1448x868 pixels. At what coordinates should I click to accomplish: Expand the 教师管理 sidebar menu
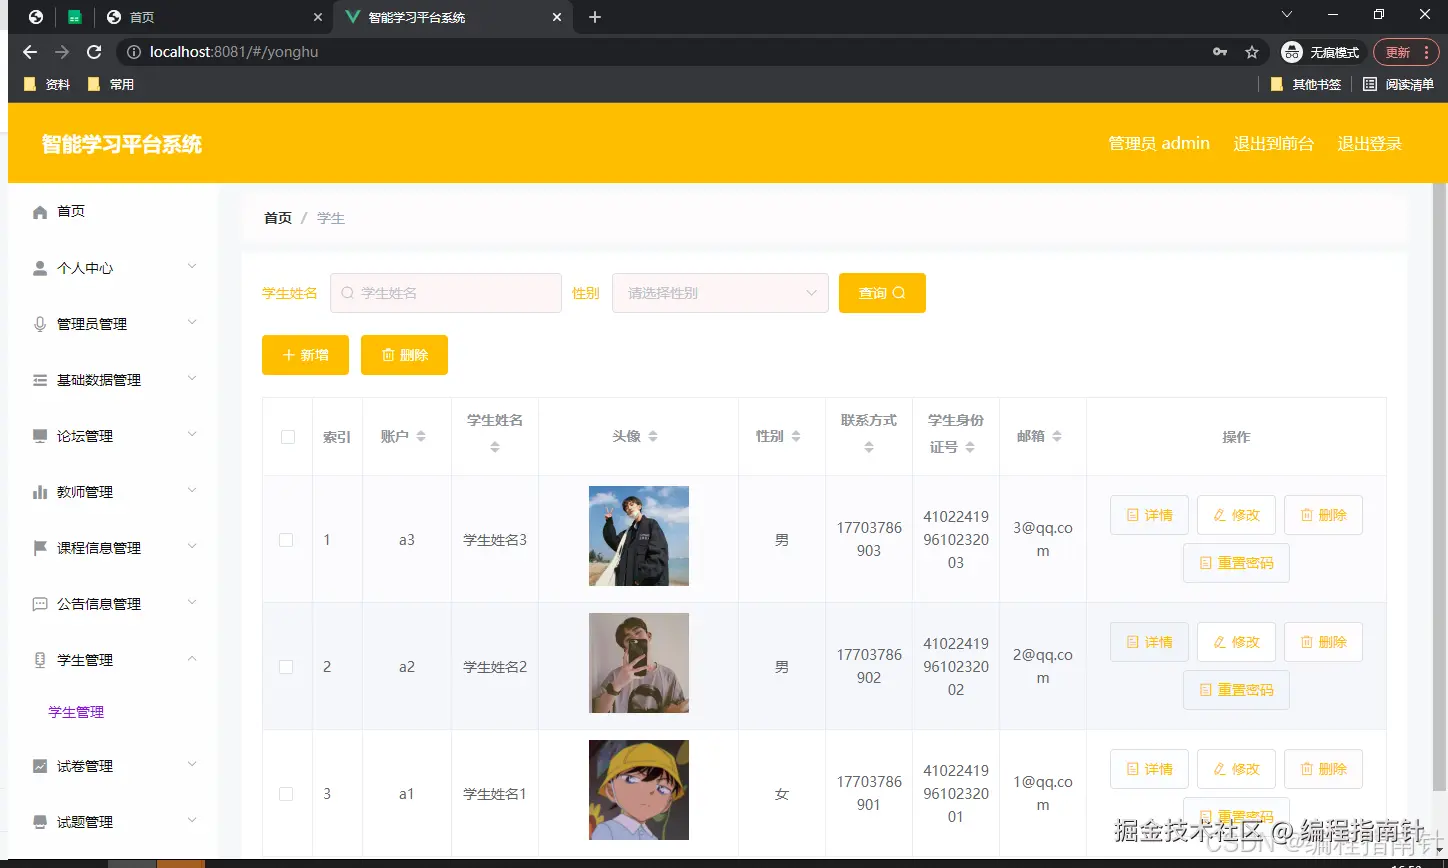192,490
